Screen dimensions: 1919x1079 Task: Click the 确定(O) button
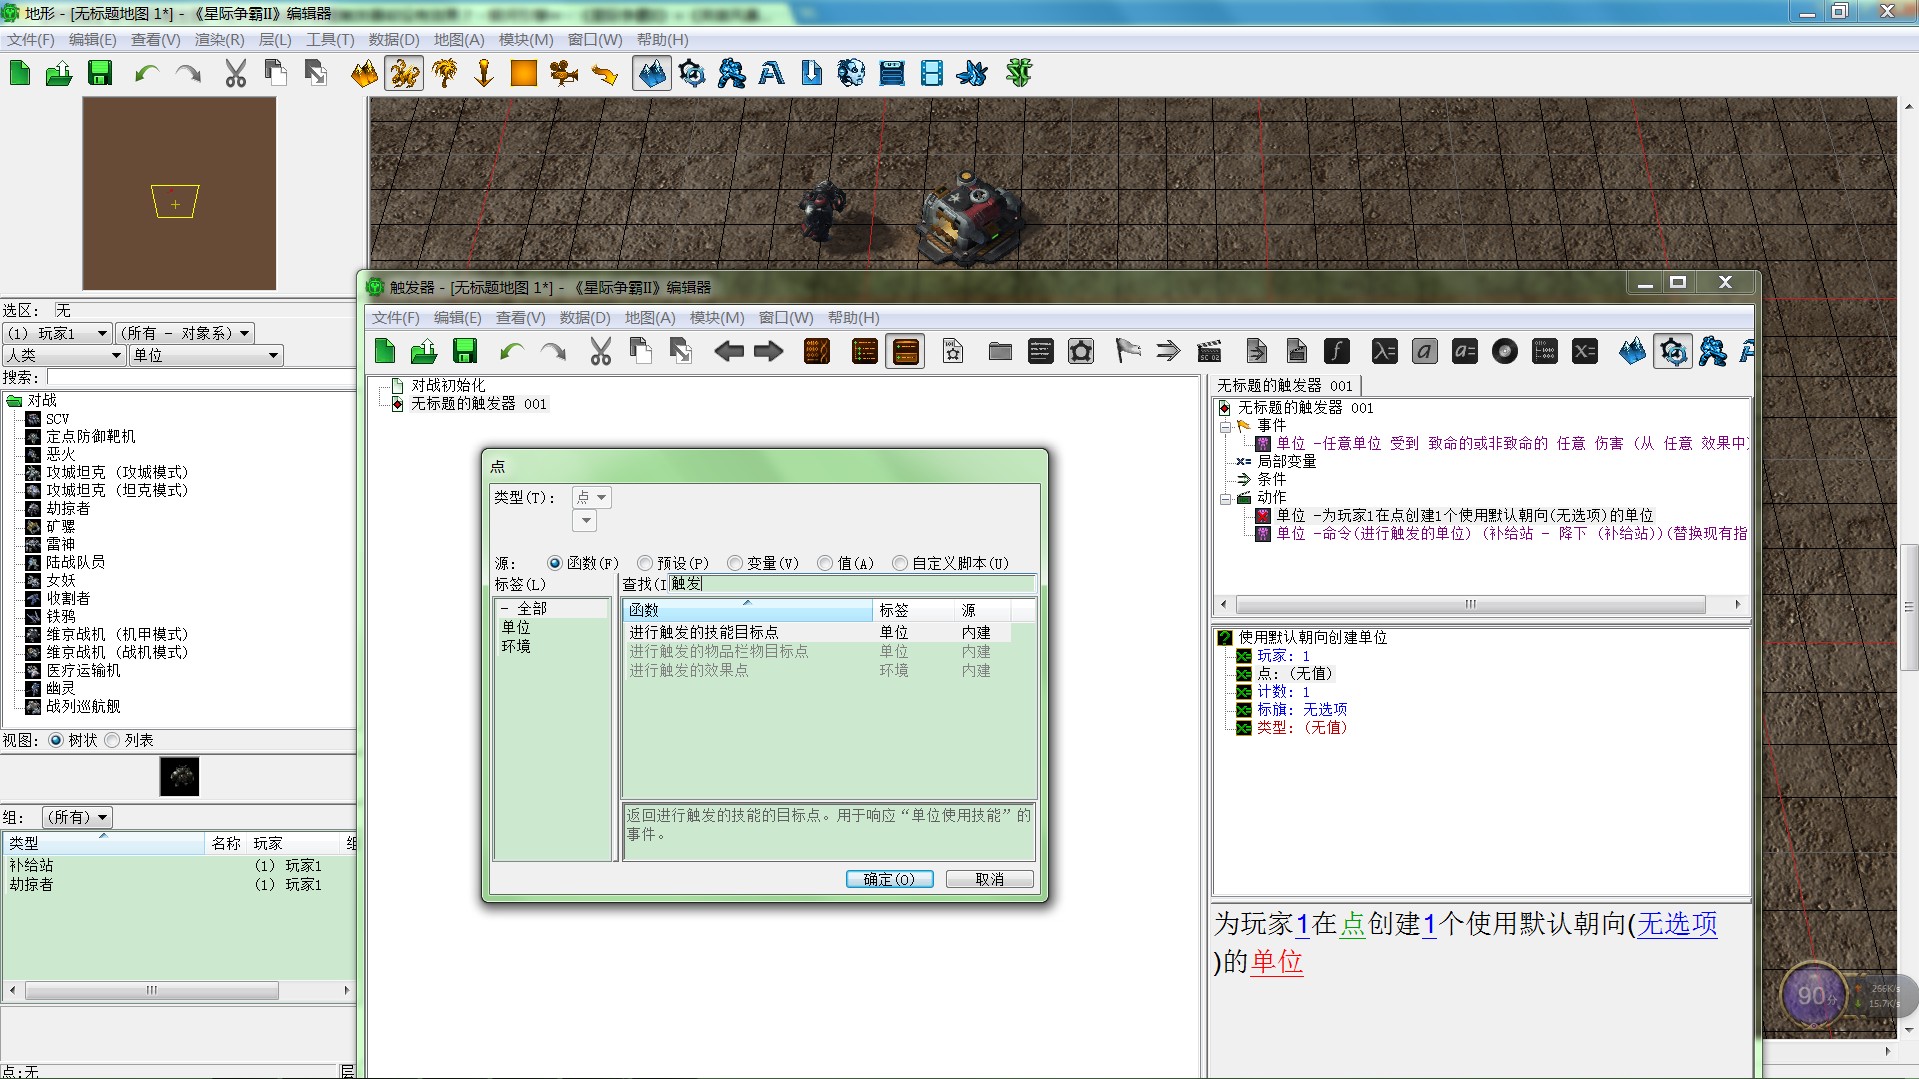point(889,879)
